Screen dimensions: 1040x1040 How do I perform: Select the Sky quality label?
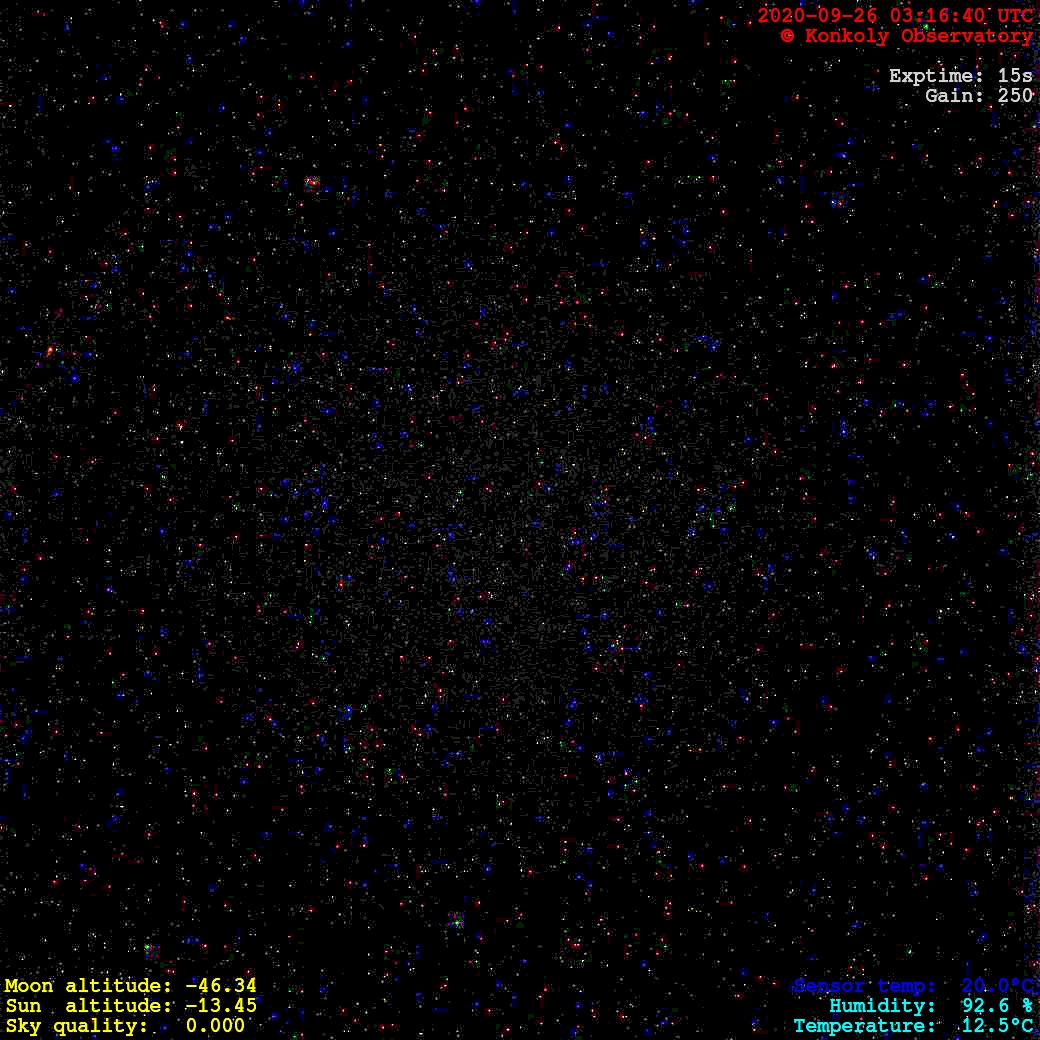[x=77, y=1026]
